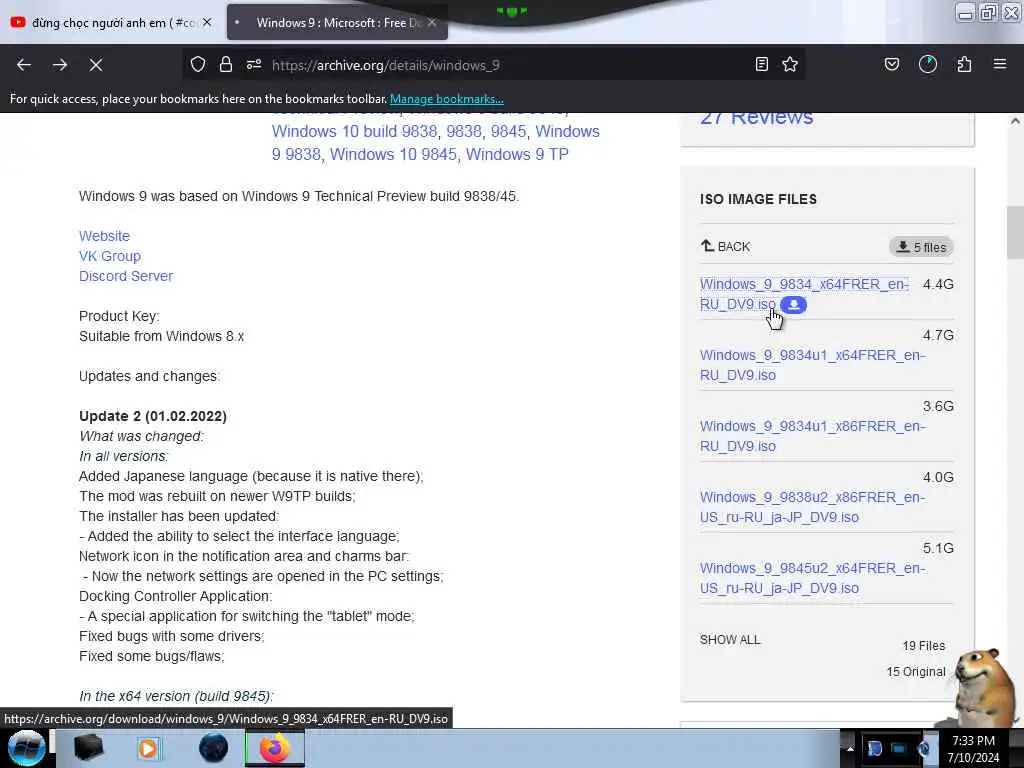Download Windows_9_9834u1_x64FRER_en-RU_DV9.iso
Image resolution: width=1024 pixels, height=768 pixels.
pos(812,365)
